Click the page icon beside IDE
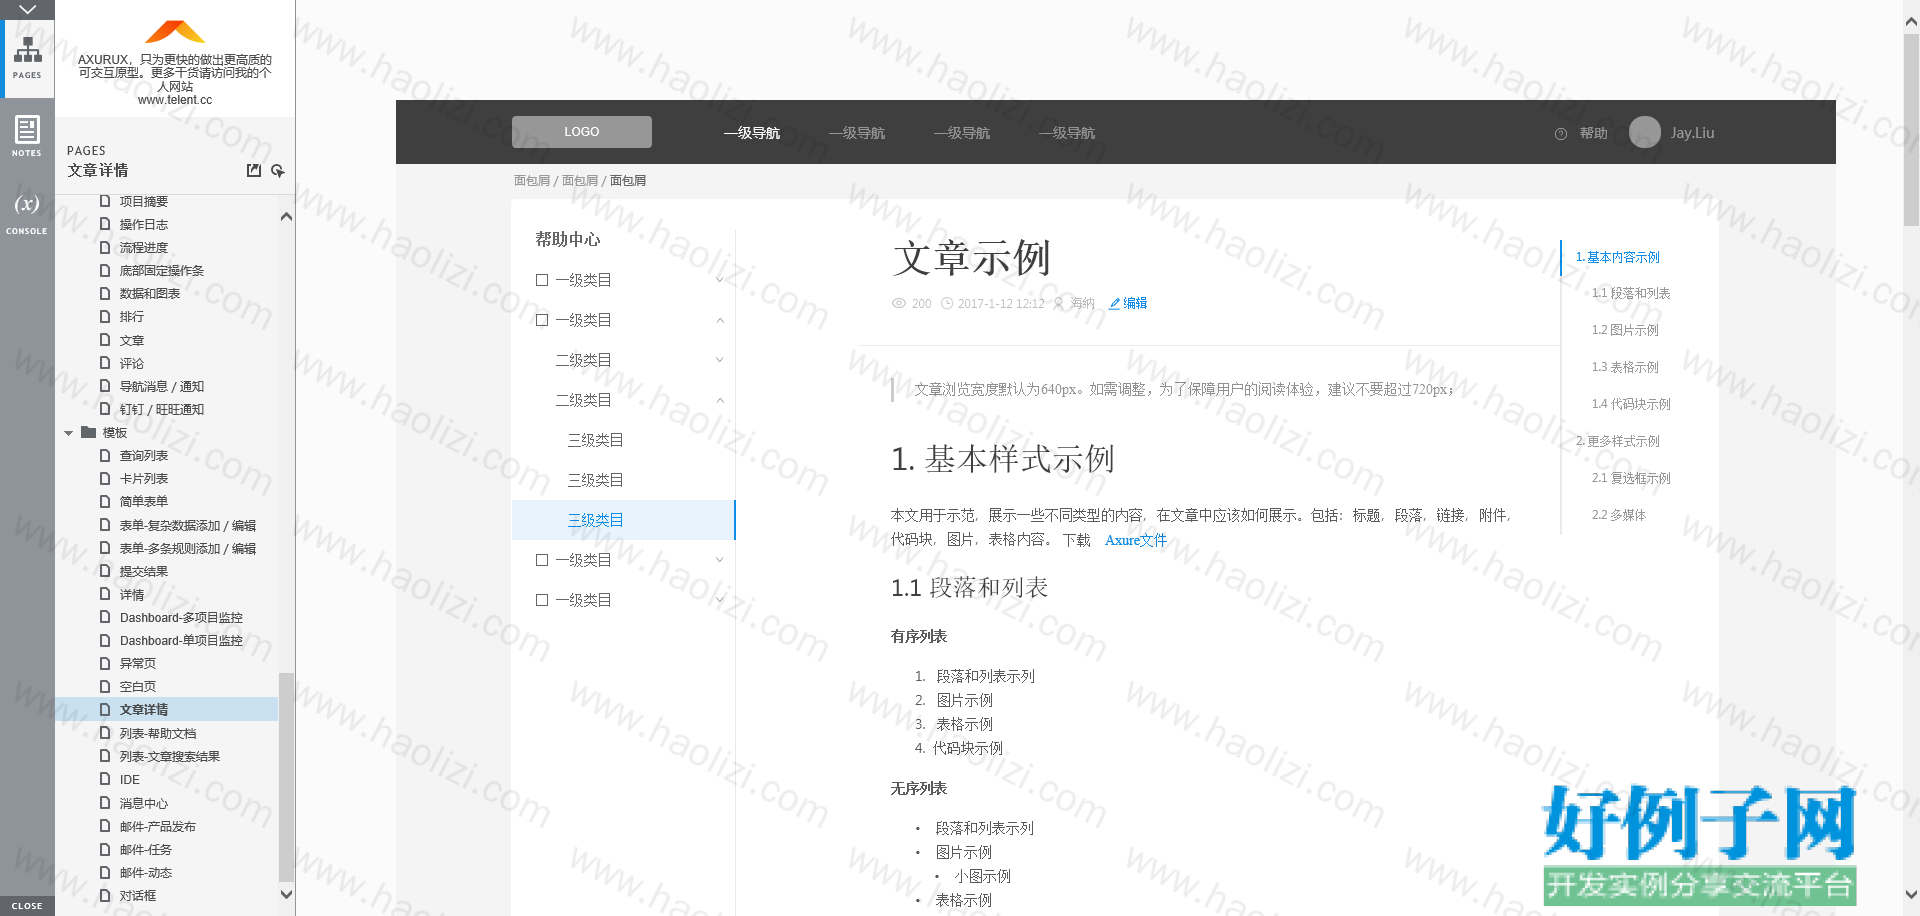Viewport: 1920px width, 916px height. [x=105, y=779]
